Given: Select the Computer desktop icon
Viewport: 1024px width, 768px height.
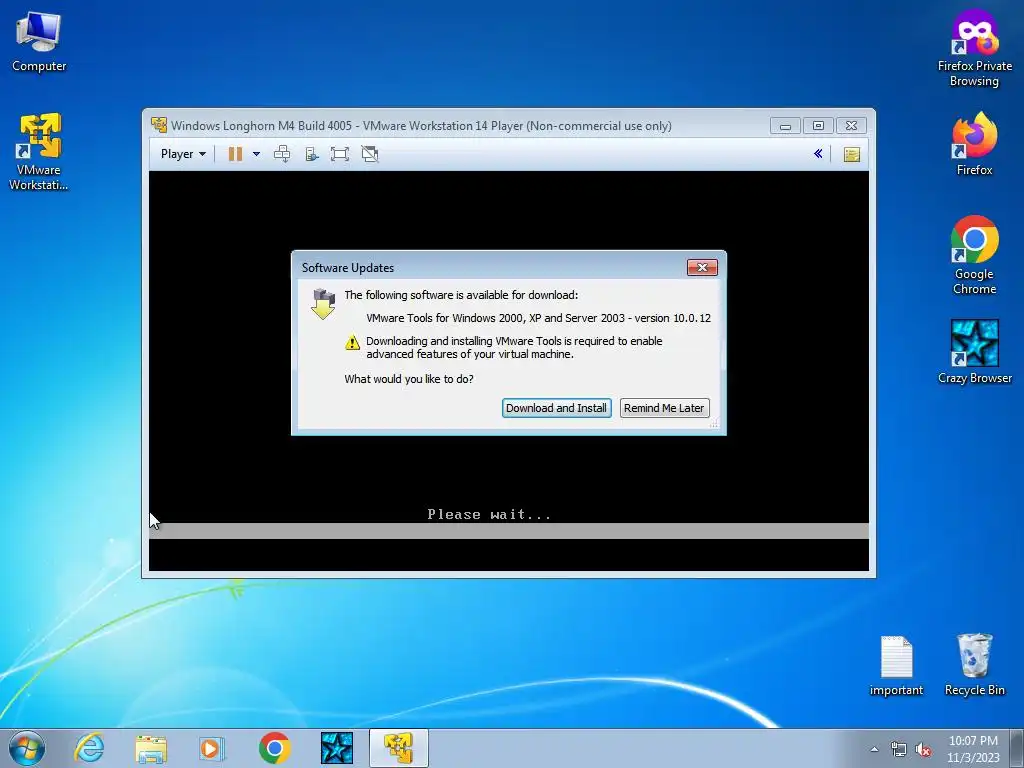Looking at the screenshot, I should (39, 42).
